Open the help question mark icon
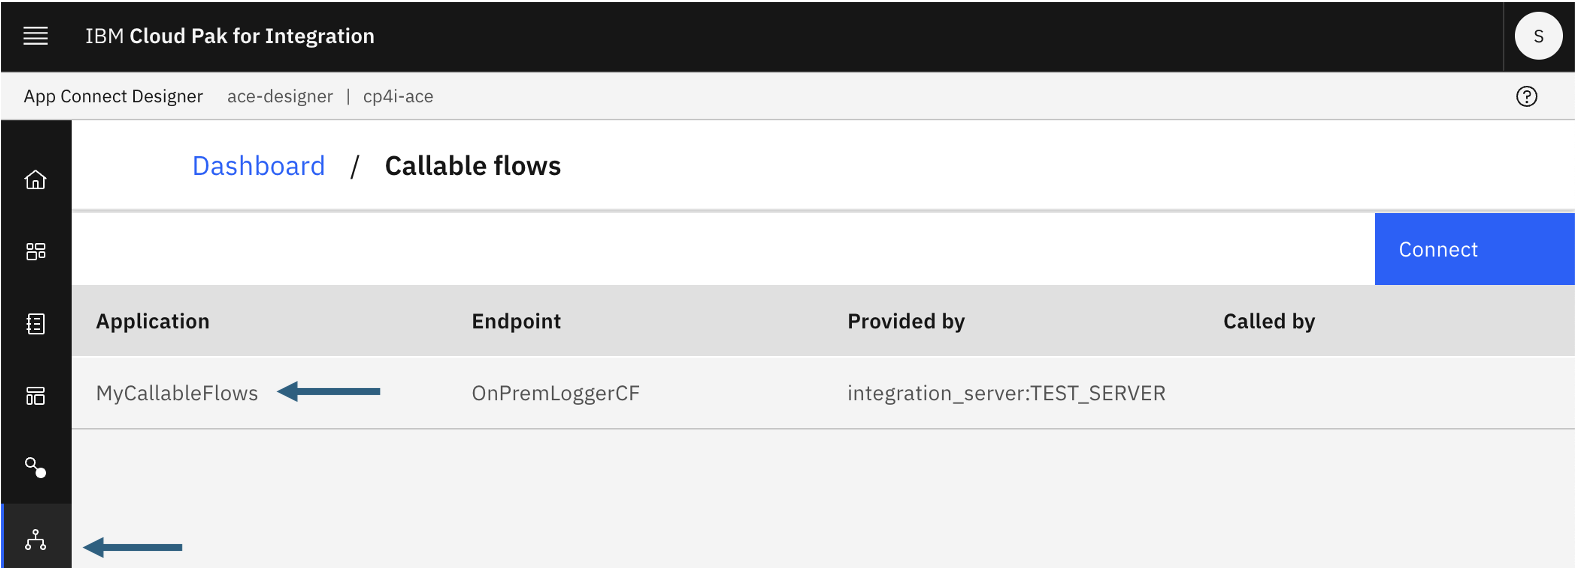 pyautogui.click(x=1526, y=96)
